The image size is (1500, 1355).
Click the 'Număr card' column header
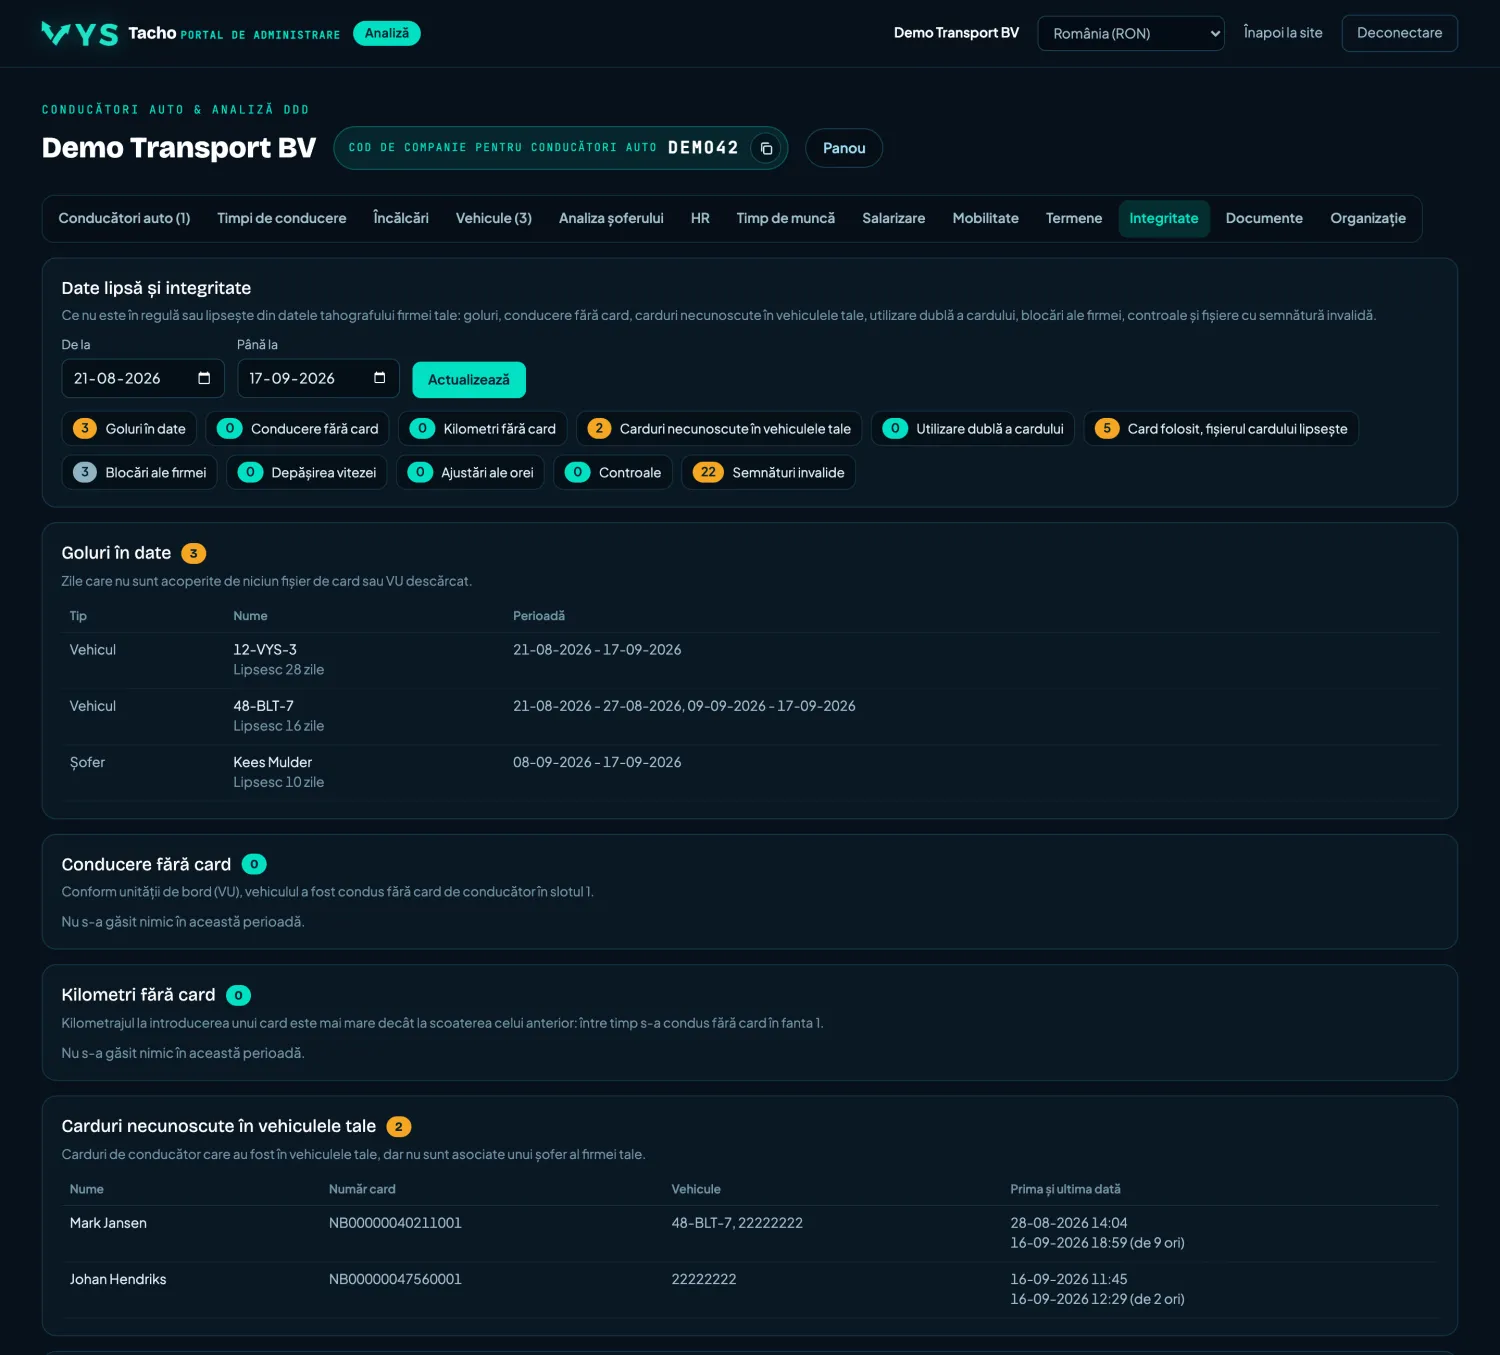pyautogui.click(x=362, y=1189)
